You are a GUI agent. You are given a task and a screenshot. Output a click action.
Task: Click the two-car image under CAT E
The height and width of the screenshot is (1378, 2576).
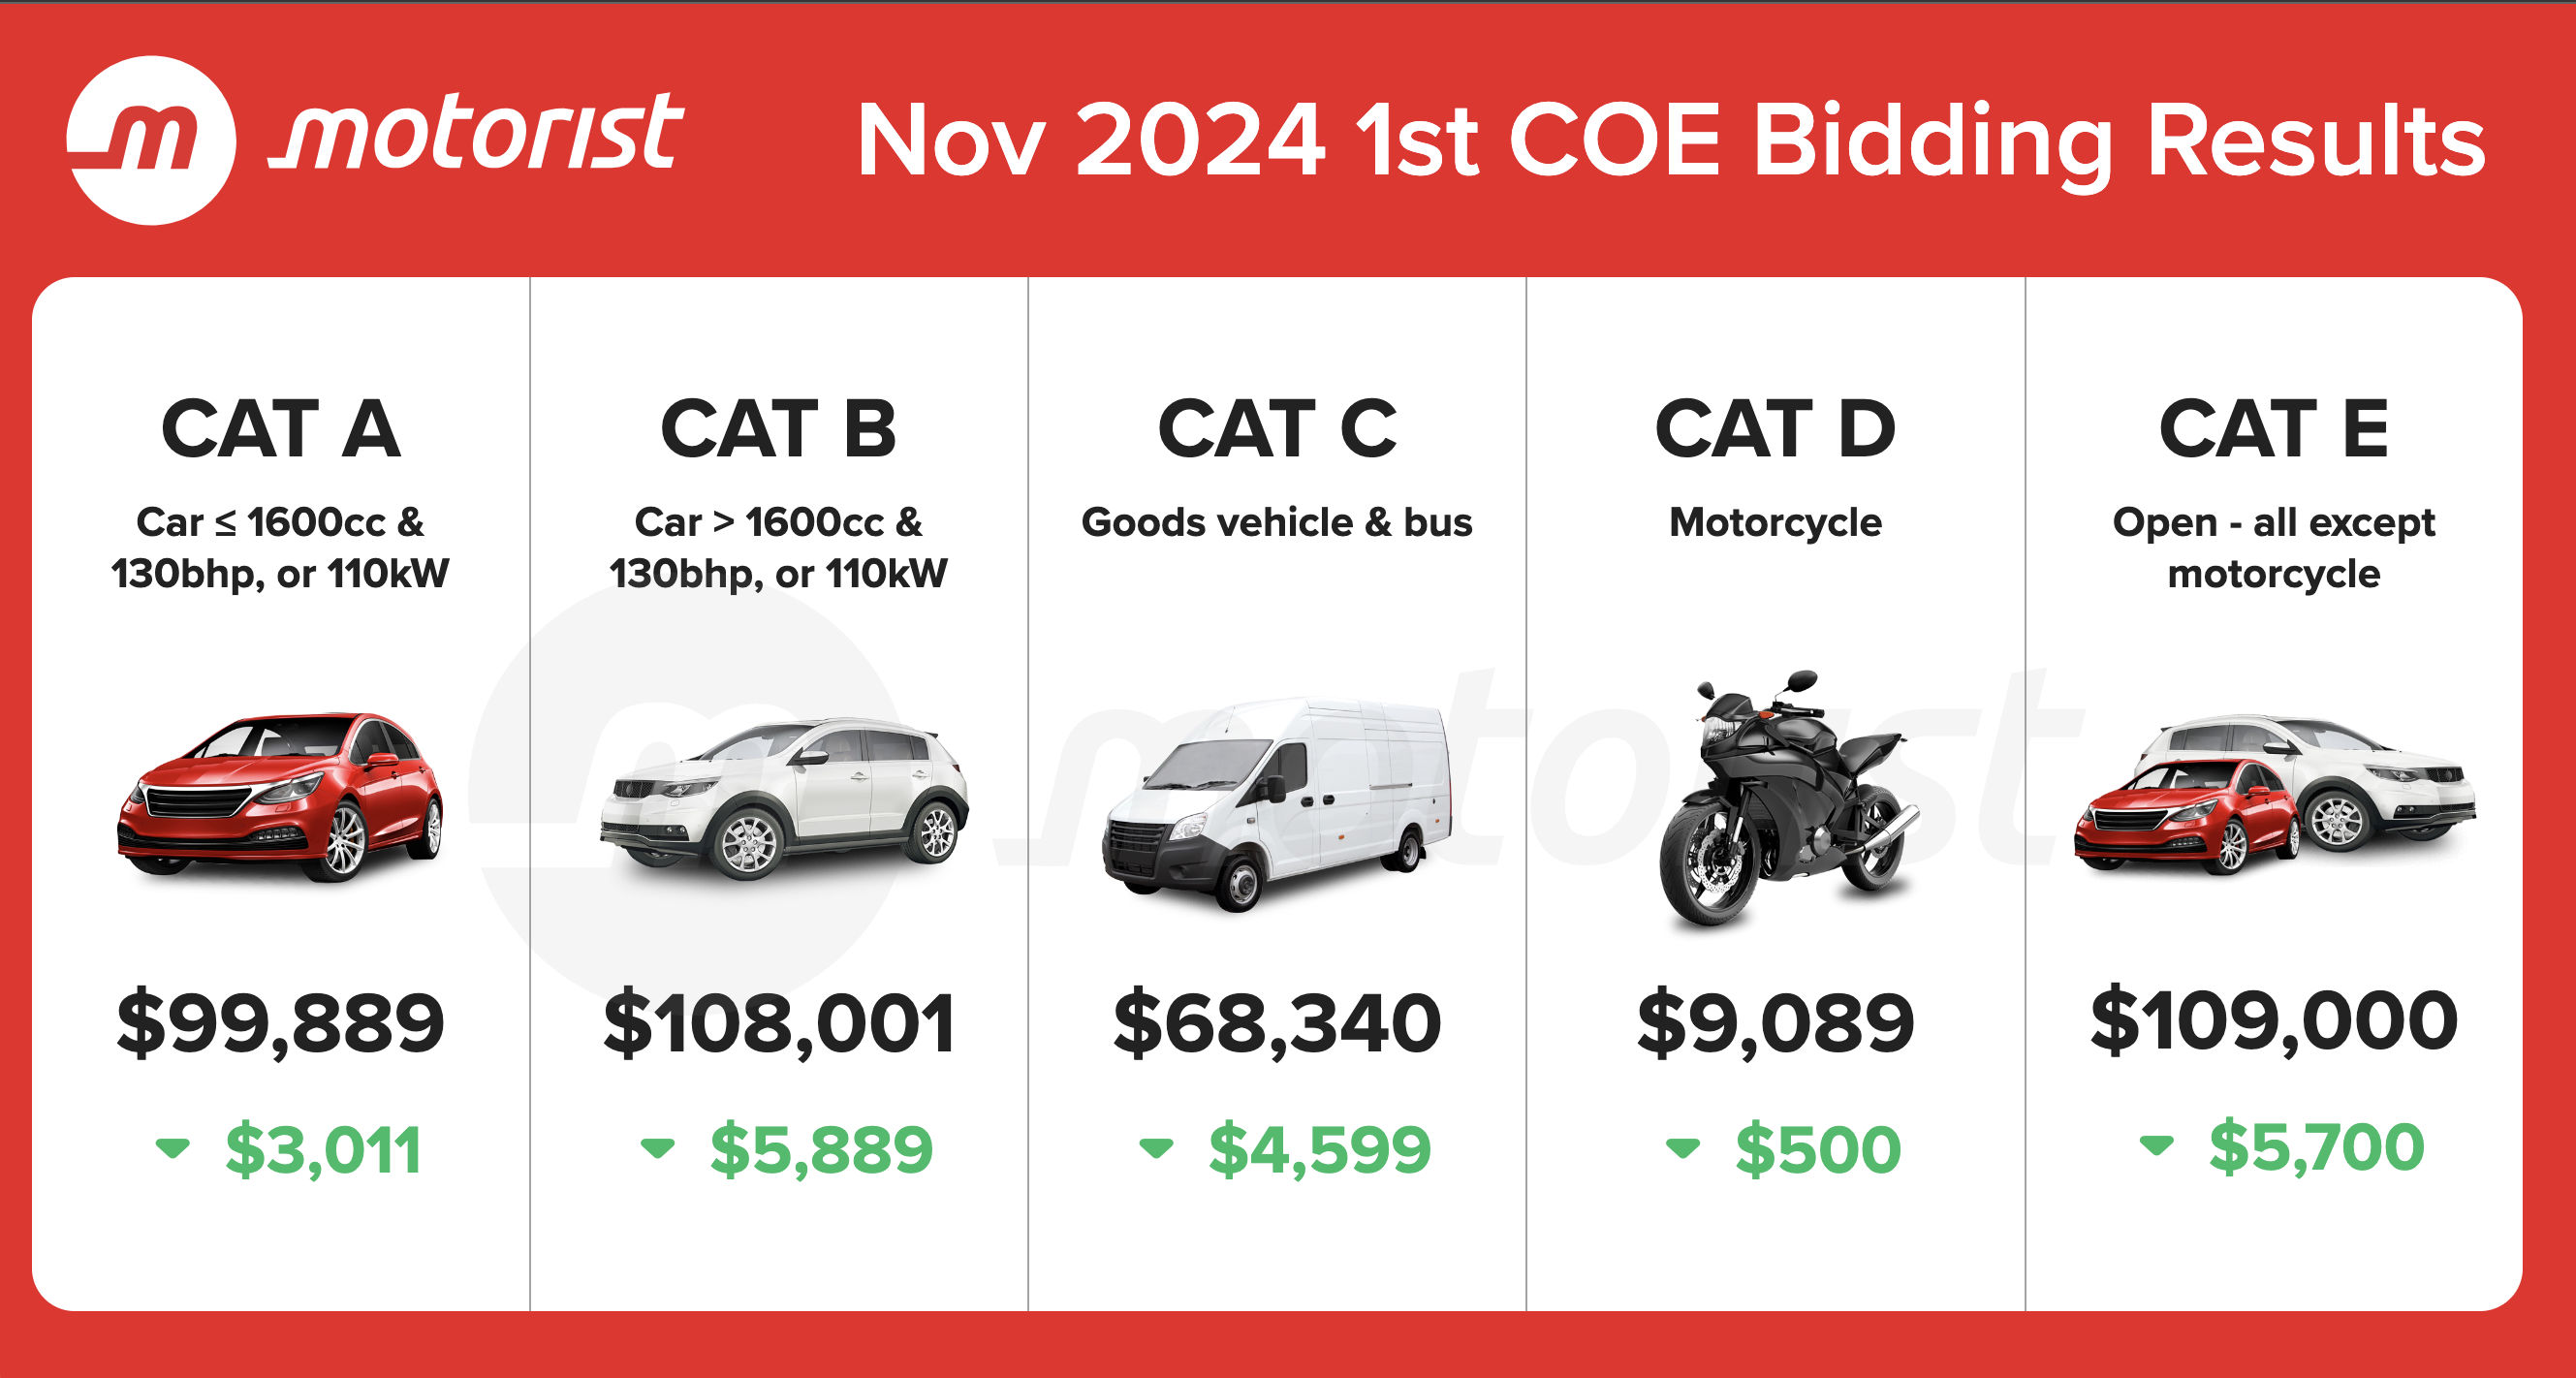(x=2274, y=796)
